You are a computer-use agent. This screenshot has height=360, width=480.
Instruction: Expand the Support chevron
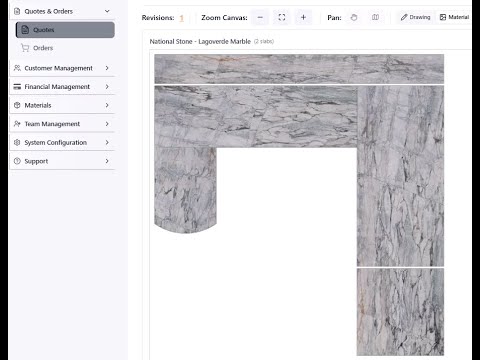point(107,161)
